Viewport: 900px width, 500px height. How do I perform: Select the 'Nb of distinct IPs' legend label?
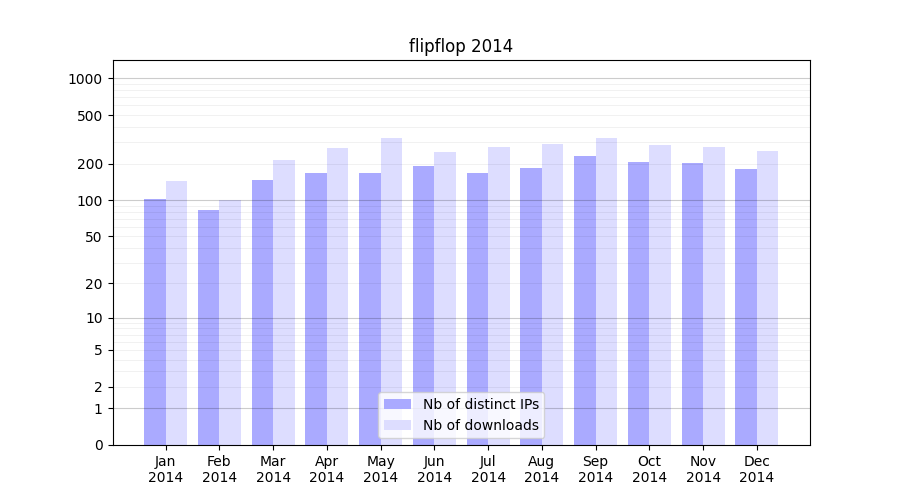coord(480,404)
